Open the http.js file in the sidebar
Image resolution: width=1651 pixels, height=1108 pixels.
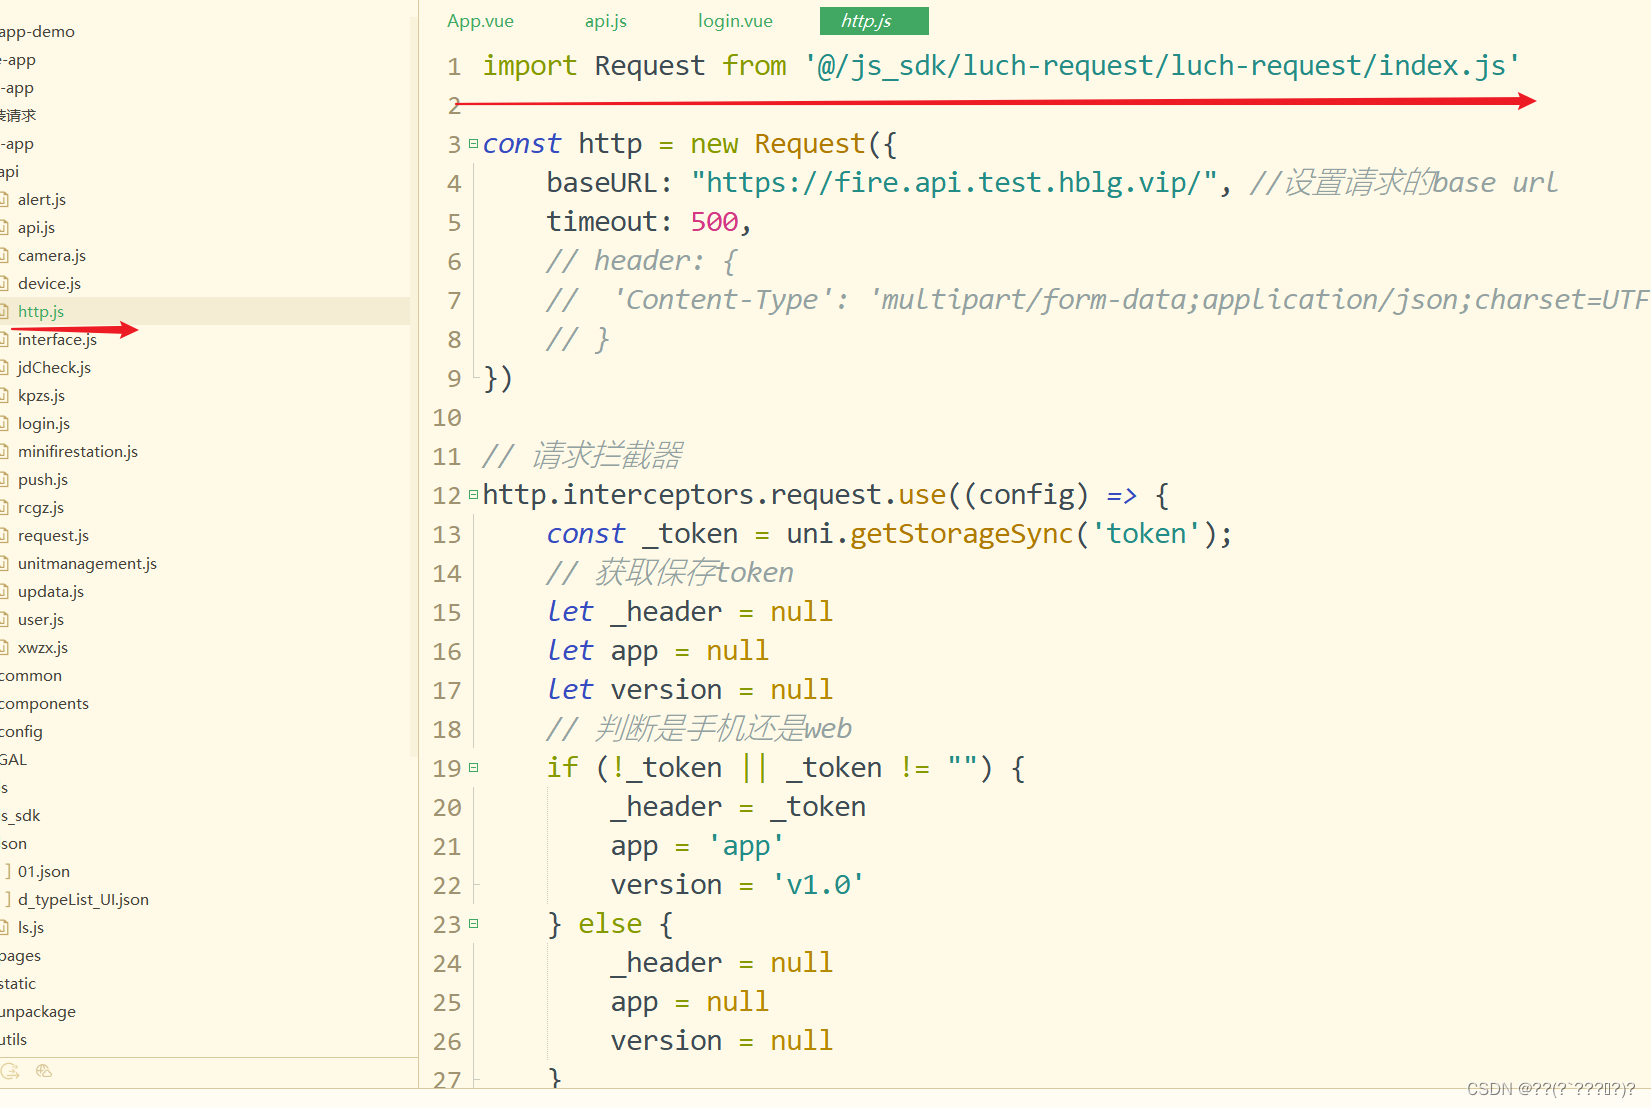click(40, 311)
